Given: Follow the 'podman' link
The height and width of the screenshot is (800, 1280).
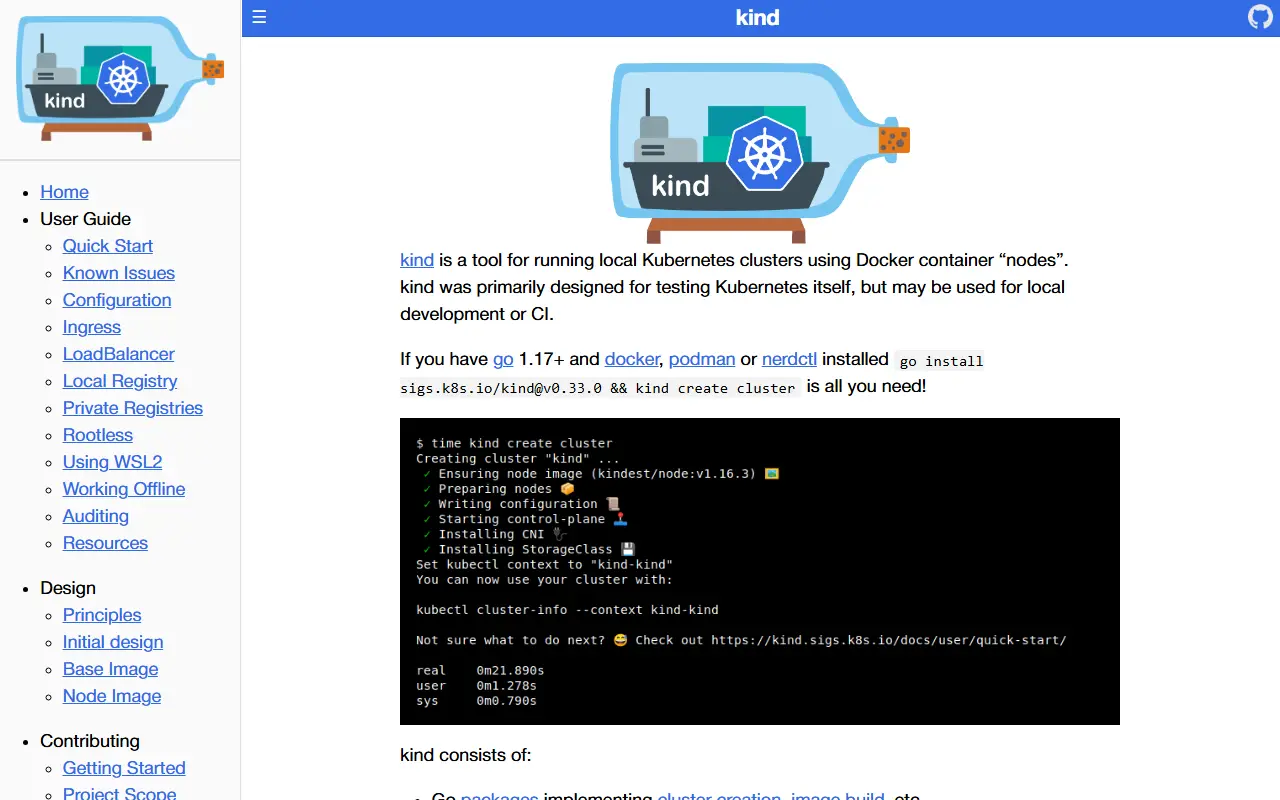Looking at the screenshot, I should [702, 359].
